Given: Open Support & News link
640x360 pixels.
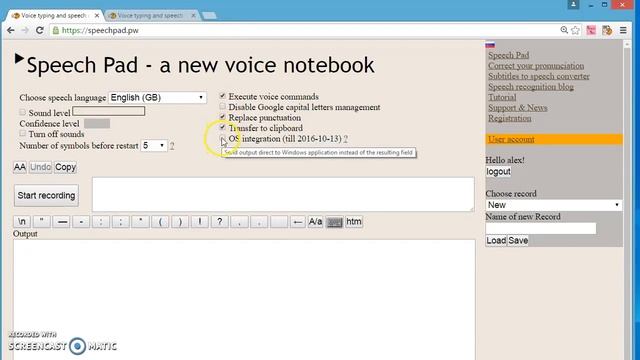Looking at the screenshot, I should click(518, 108).
